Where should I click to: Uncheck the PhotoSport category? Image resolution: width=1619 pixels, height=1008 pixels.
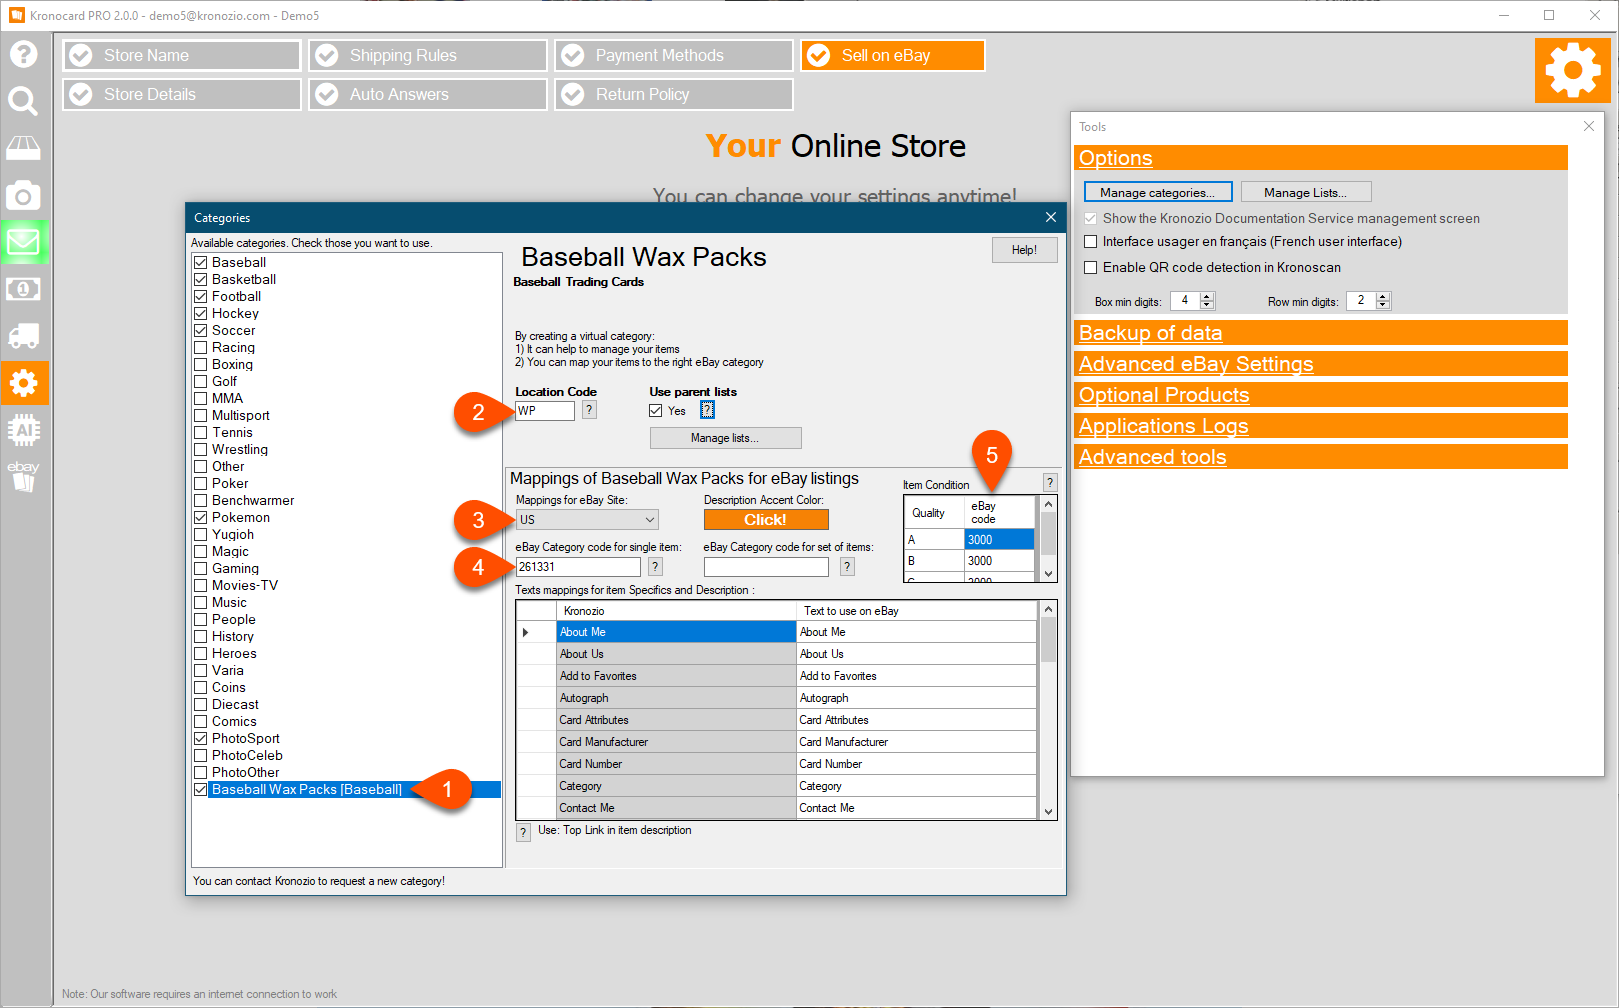click(200, 738)
